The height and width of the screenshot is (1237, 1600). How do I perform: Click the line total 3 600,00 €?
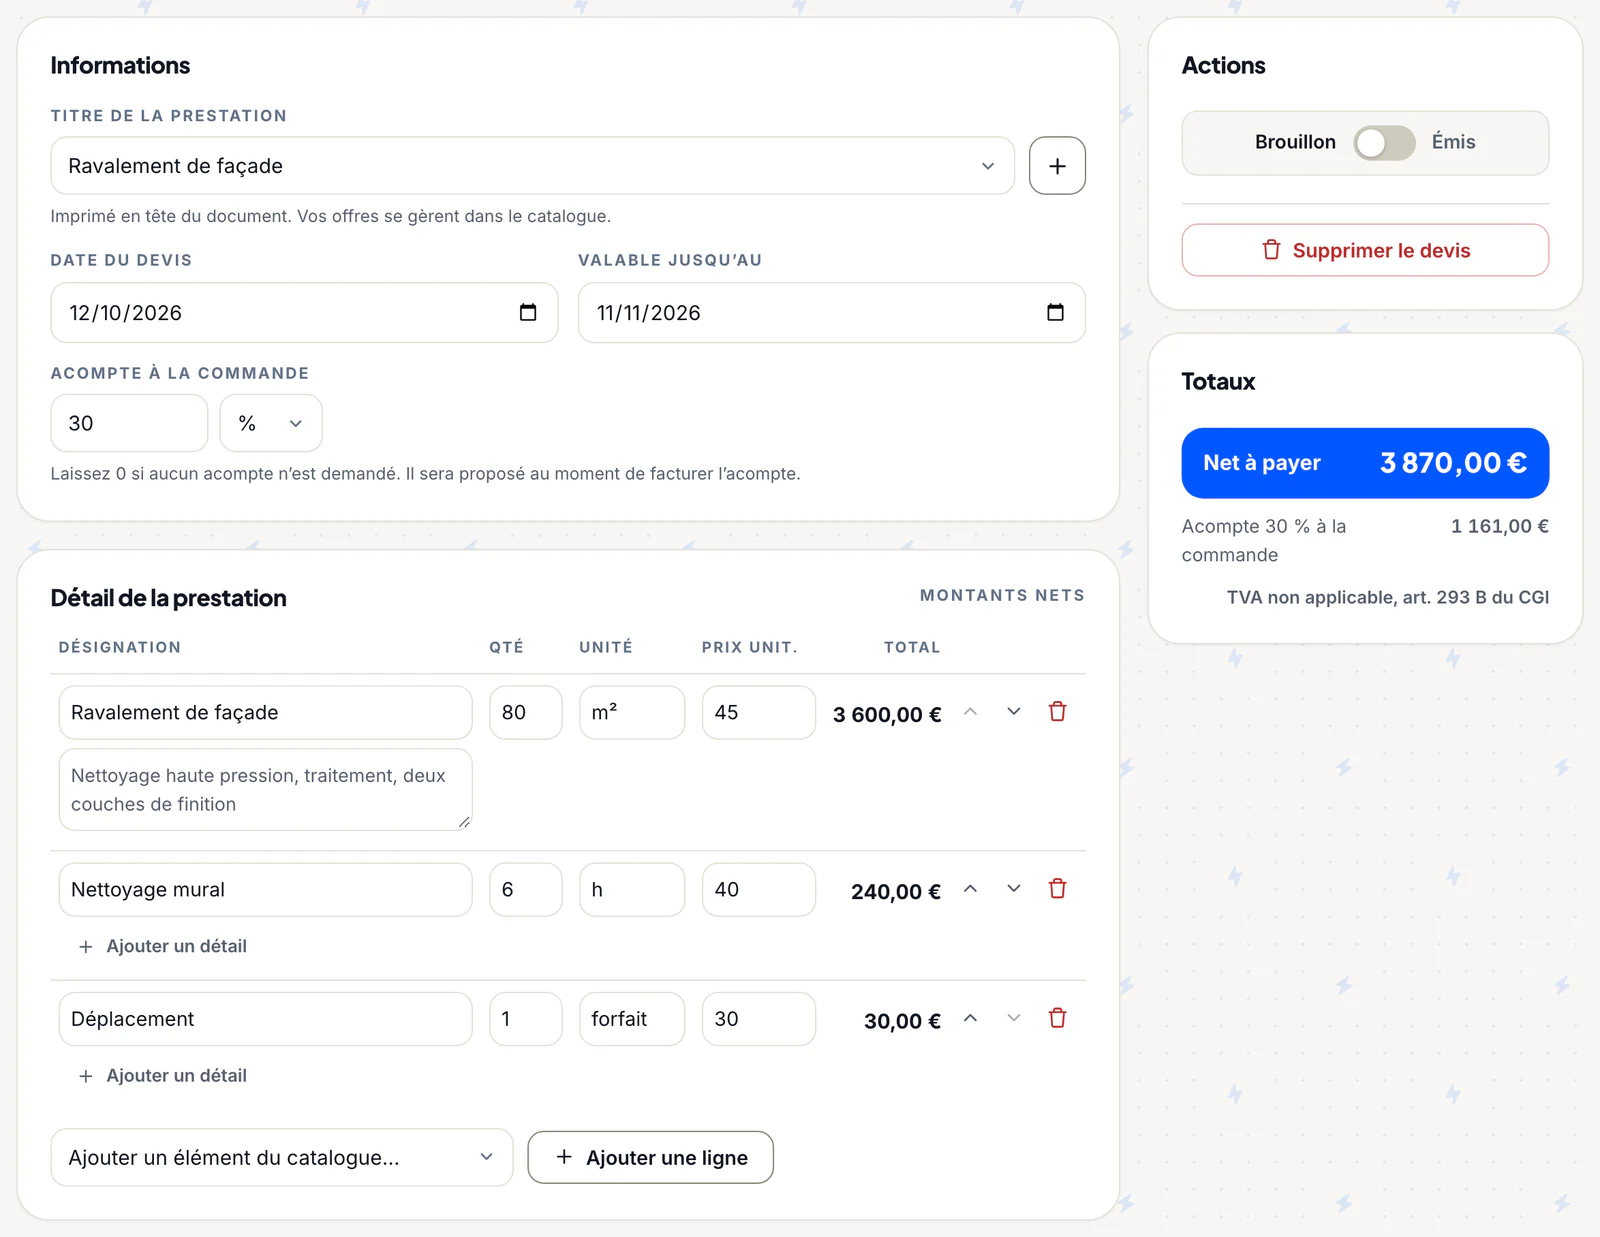[x=887, y=714]
